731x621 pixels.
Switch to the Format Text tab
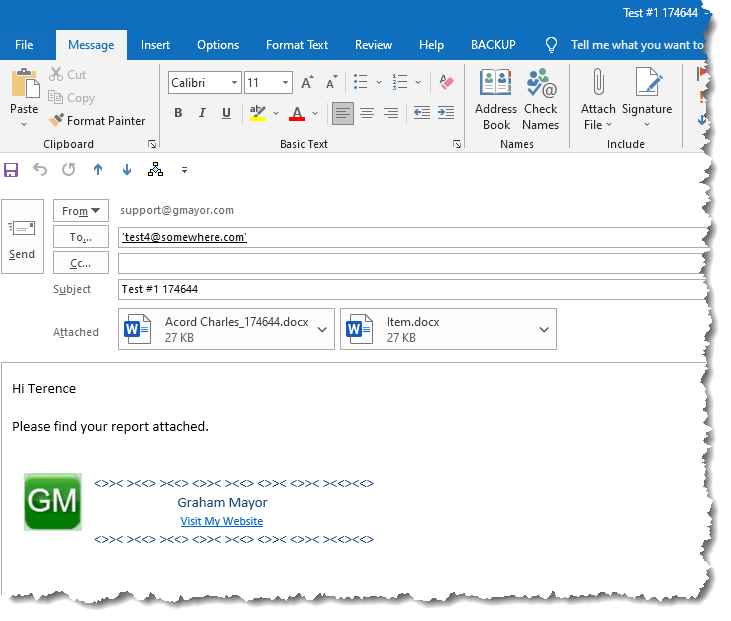click(297, 45)
